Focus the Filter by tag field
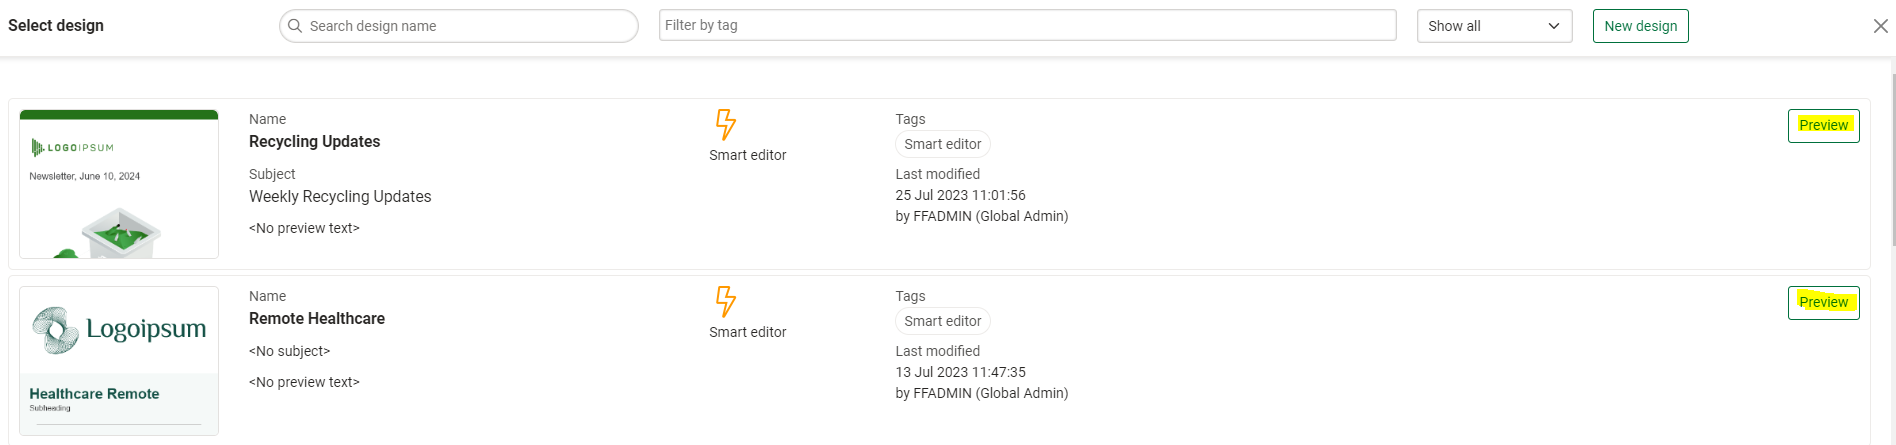Viewport: 1896px width, 445px height. coord(1027,25)
